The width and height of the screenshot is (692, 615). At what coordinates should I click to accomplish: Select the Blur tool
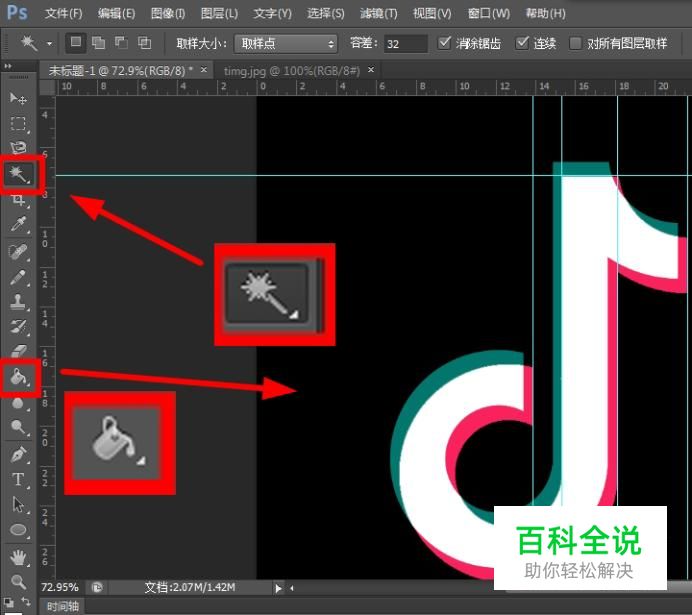(x=18, y=403)
